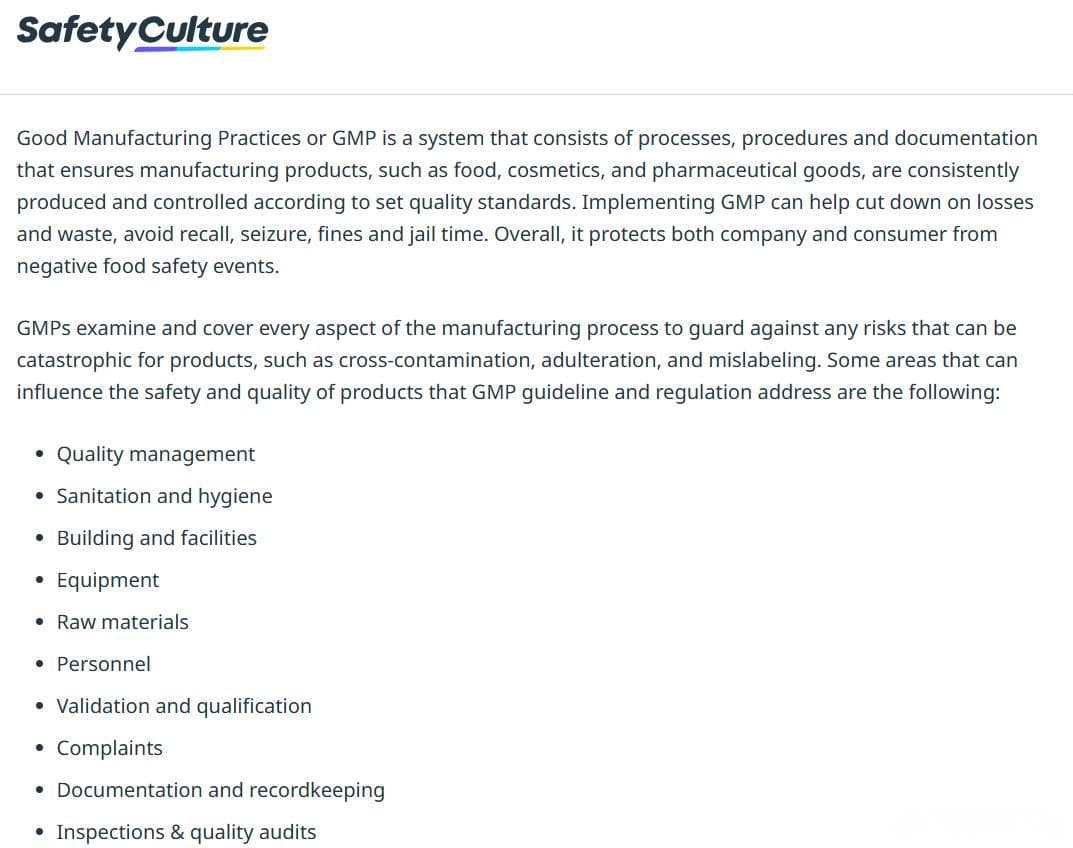Viewport: 1073px width, 848px height.
Task: Click the Complaints list item
Action: click(x=109, y=748)
